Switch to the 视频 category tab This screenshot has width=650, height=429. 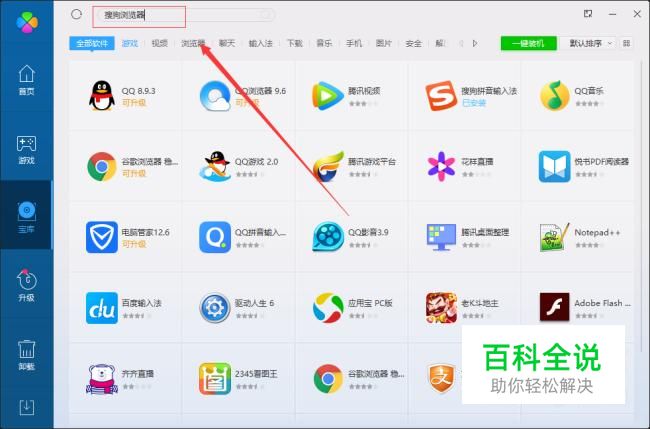pyautogui.click(x=160, y=43)
